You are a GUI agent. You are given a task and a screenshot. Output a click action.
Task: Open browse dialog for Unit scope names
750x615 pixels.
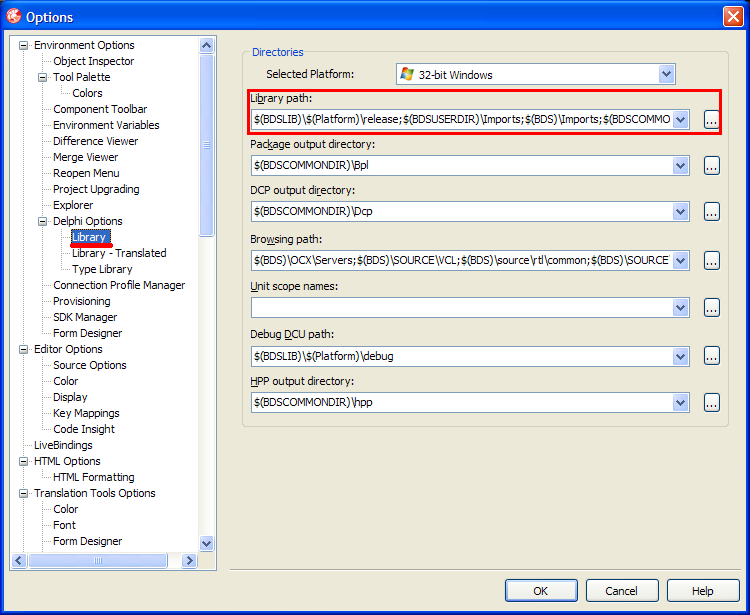pos(711,308)
